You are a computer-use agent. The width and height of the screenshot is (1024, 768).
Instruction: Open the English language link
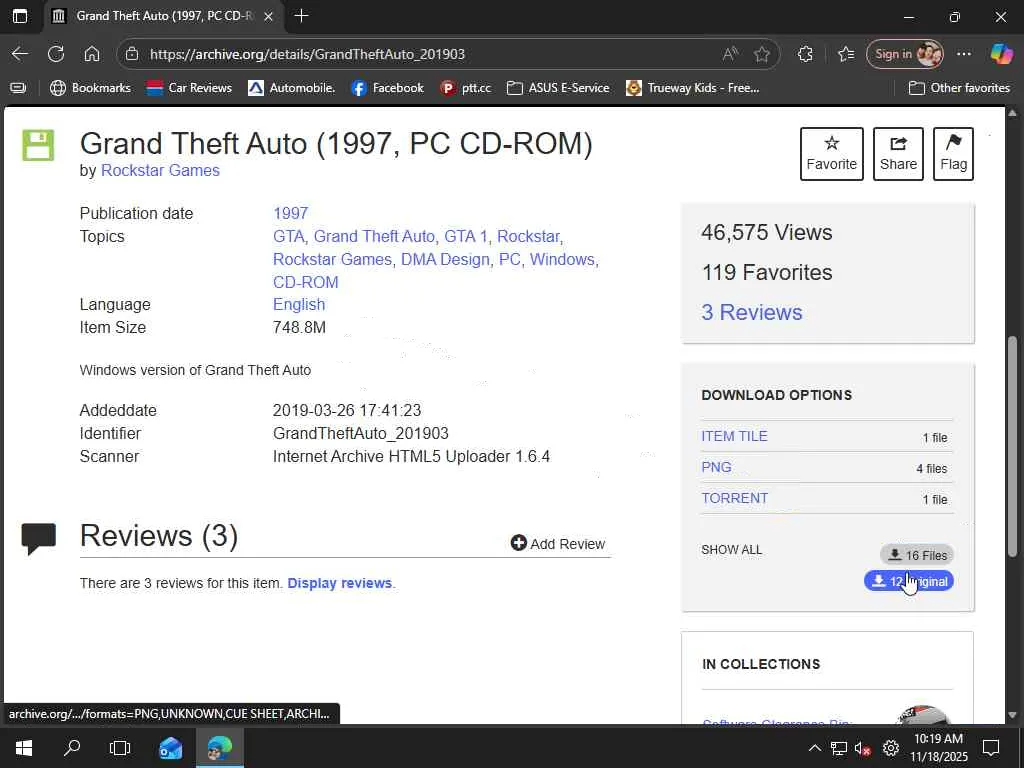pos(299,305)
